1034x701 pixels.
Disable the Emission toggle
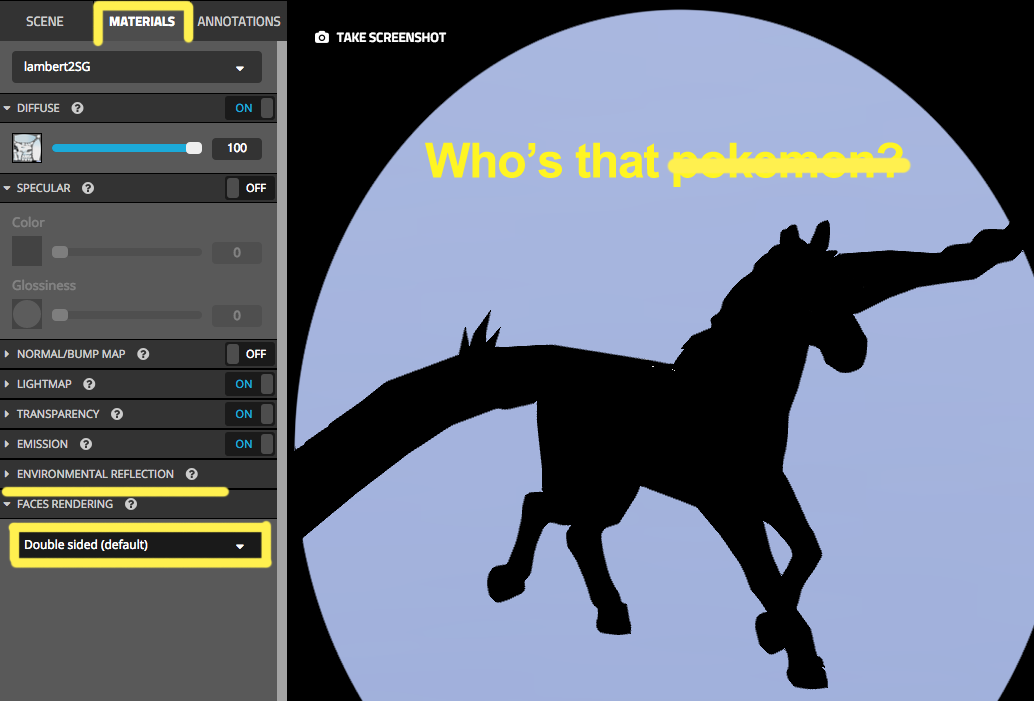249,444
